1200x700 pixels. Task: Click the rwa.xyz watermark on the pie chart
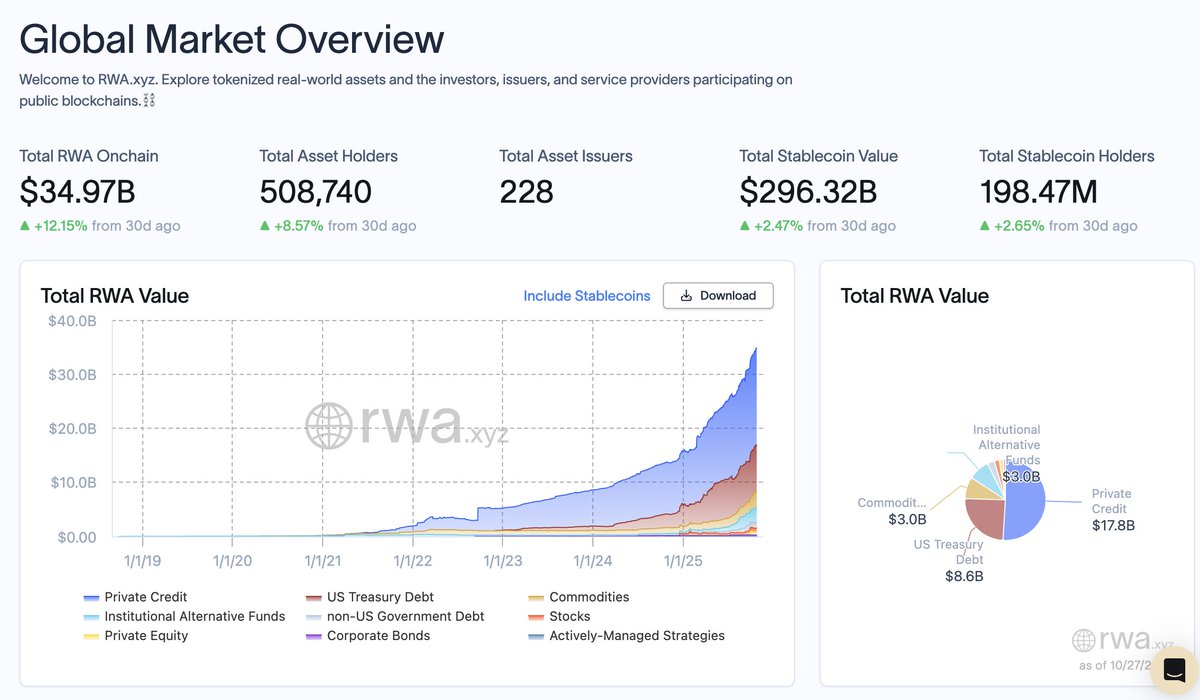(1122, 640)
